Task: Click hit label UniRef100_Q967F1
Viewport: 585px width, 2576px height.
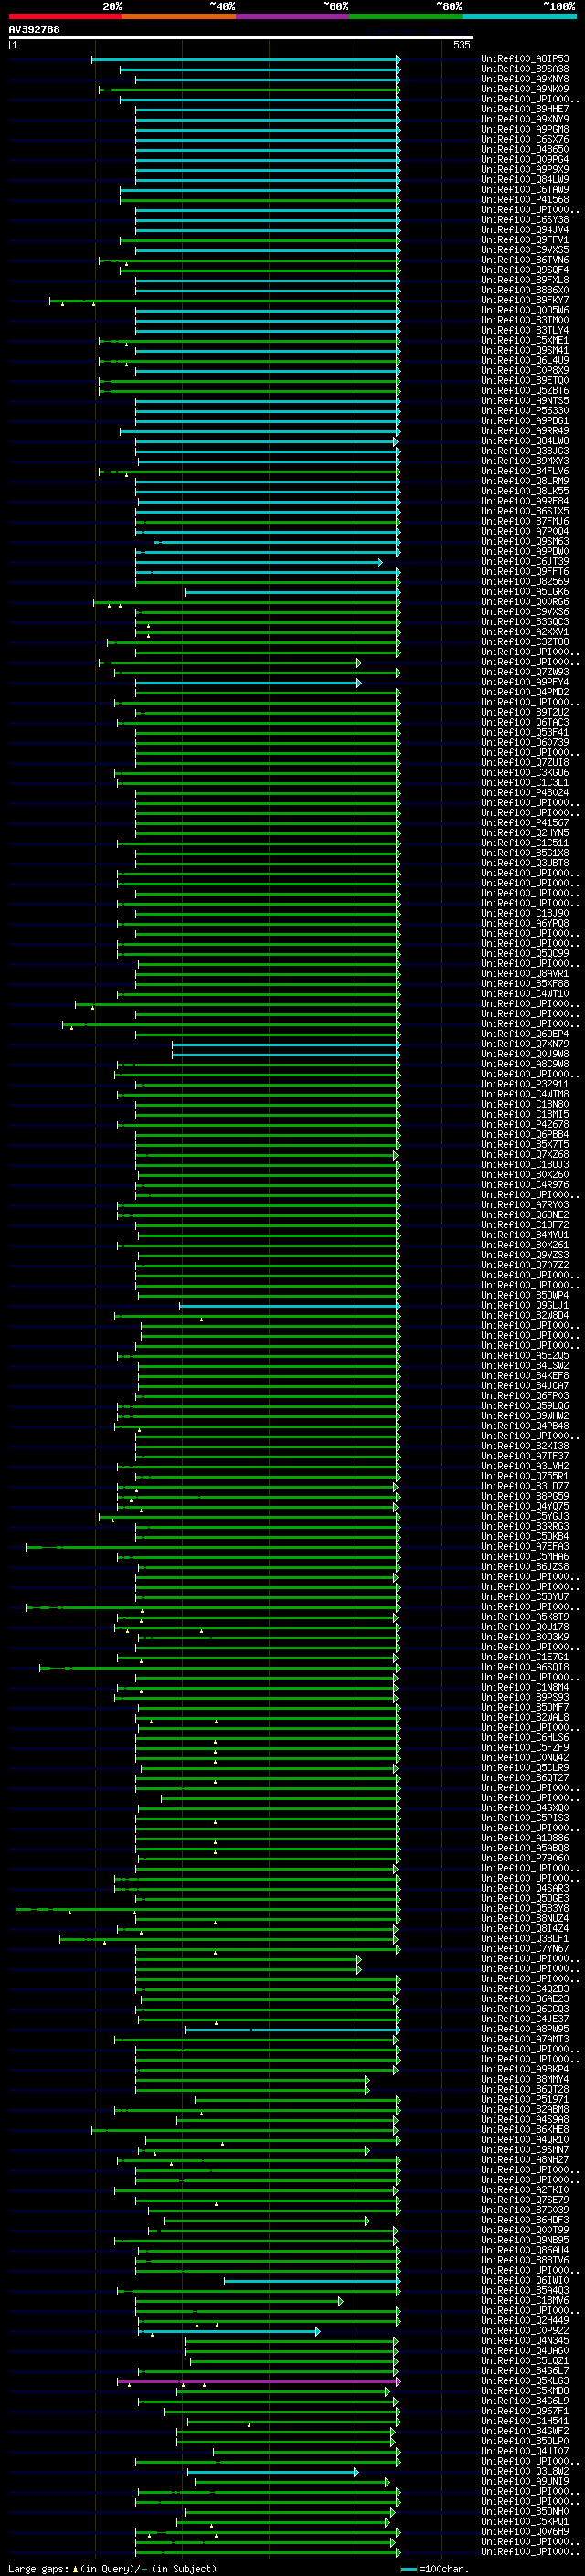Action: [525, 2411]
